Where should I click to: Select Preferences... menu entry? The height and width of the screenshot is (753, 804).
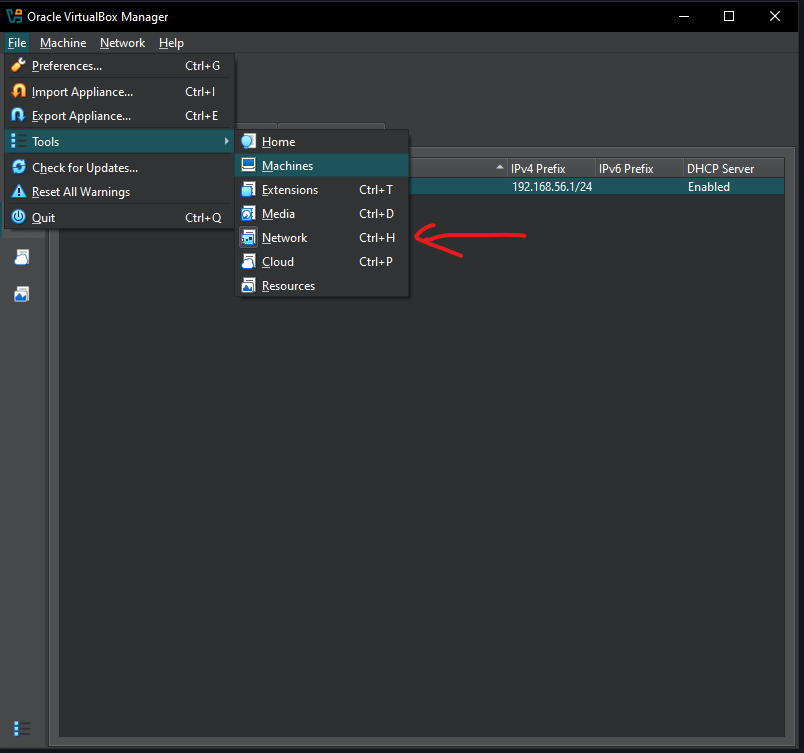[119, 66]
